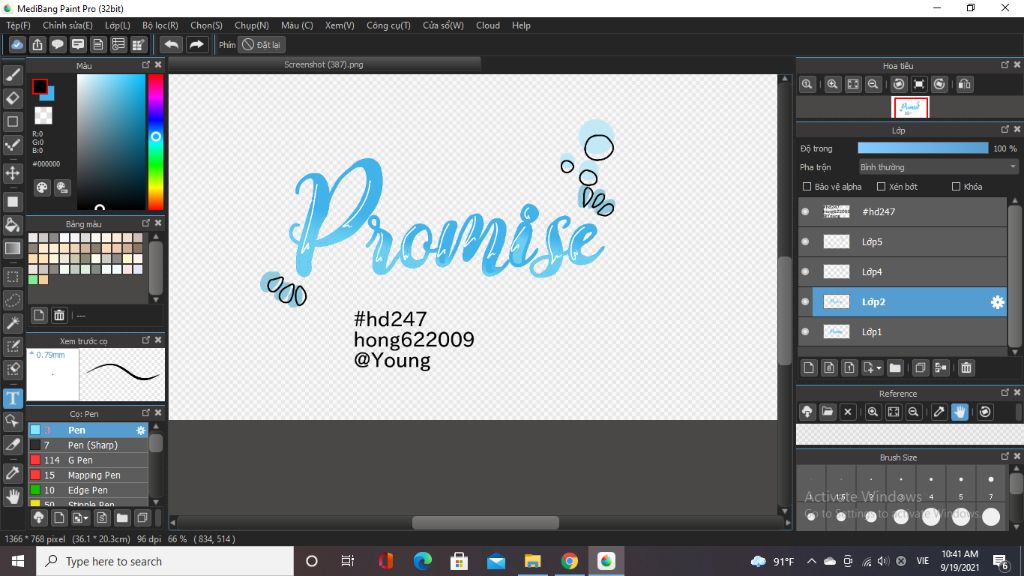The width and height of the screenshot is (1024, 576).
Task: Select layer Lớp1
Action: pyautogui.click(x=909, y=332)
